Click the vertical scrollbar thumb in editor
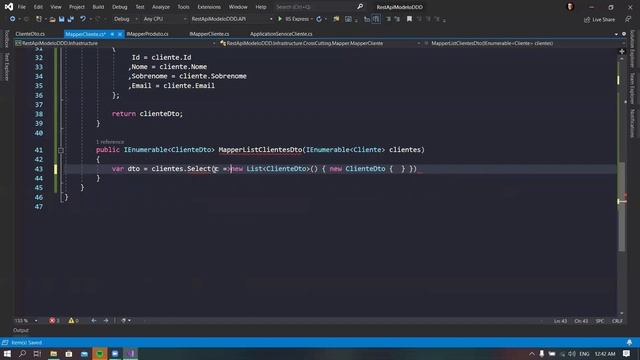 (622, 207)
